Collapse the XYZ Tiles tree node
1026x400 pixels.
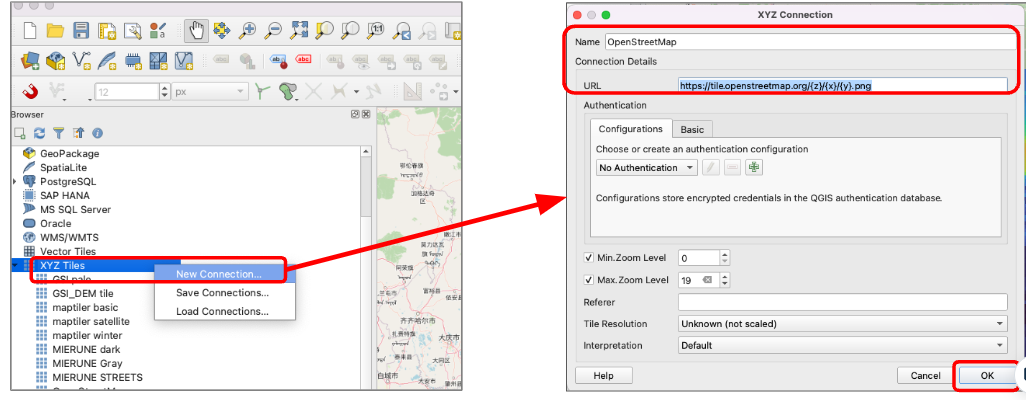[14, 265]
